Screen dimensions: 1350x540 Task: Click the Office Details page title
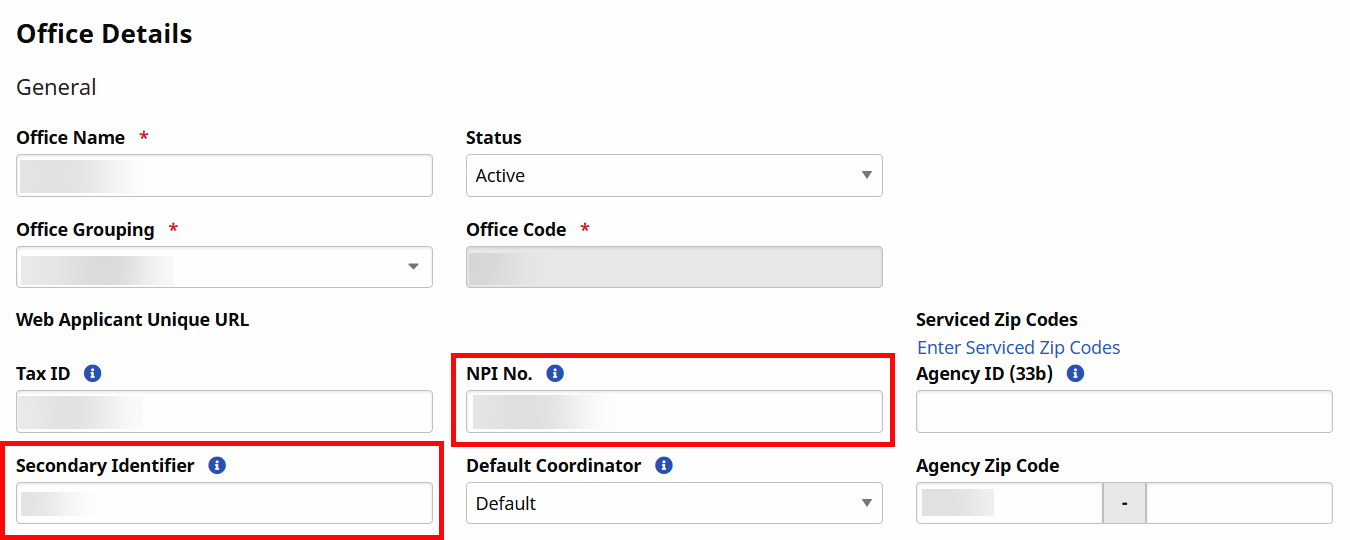[104, 34]
